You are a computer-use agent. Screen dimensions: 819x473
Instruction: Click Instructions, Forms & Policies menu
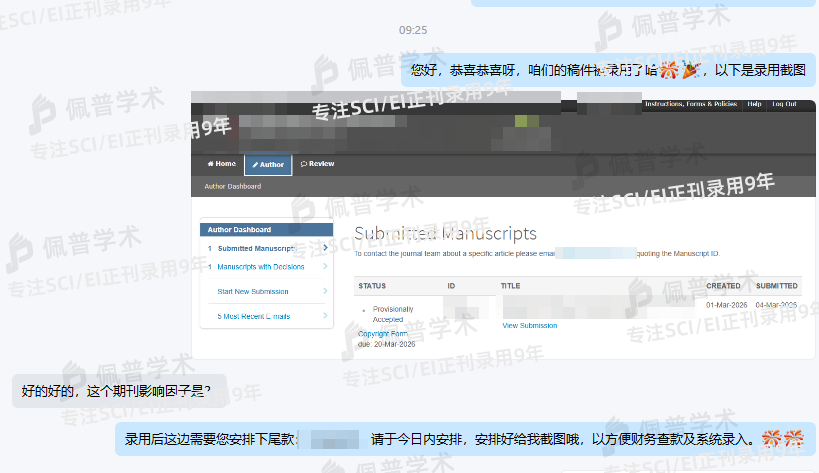click(x=690, y=104)
